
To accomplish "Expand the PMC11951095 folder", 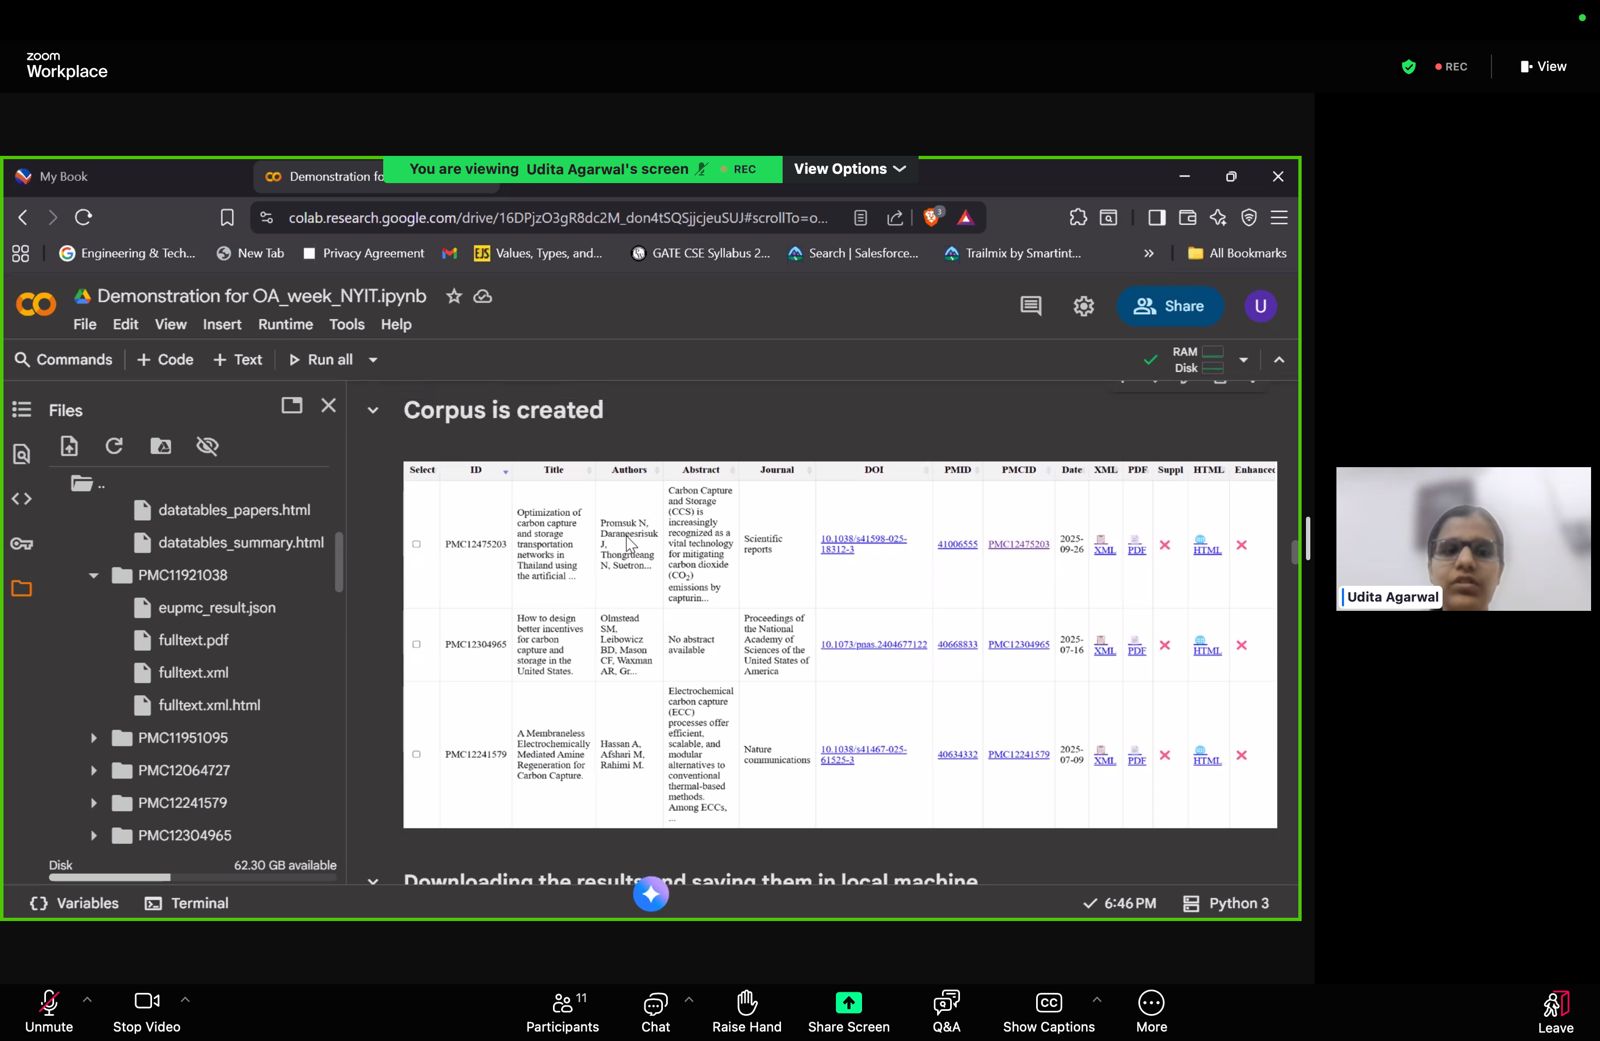I will pyautogui.click(x=94, y=738).
